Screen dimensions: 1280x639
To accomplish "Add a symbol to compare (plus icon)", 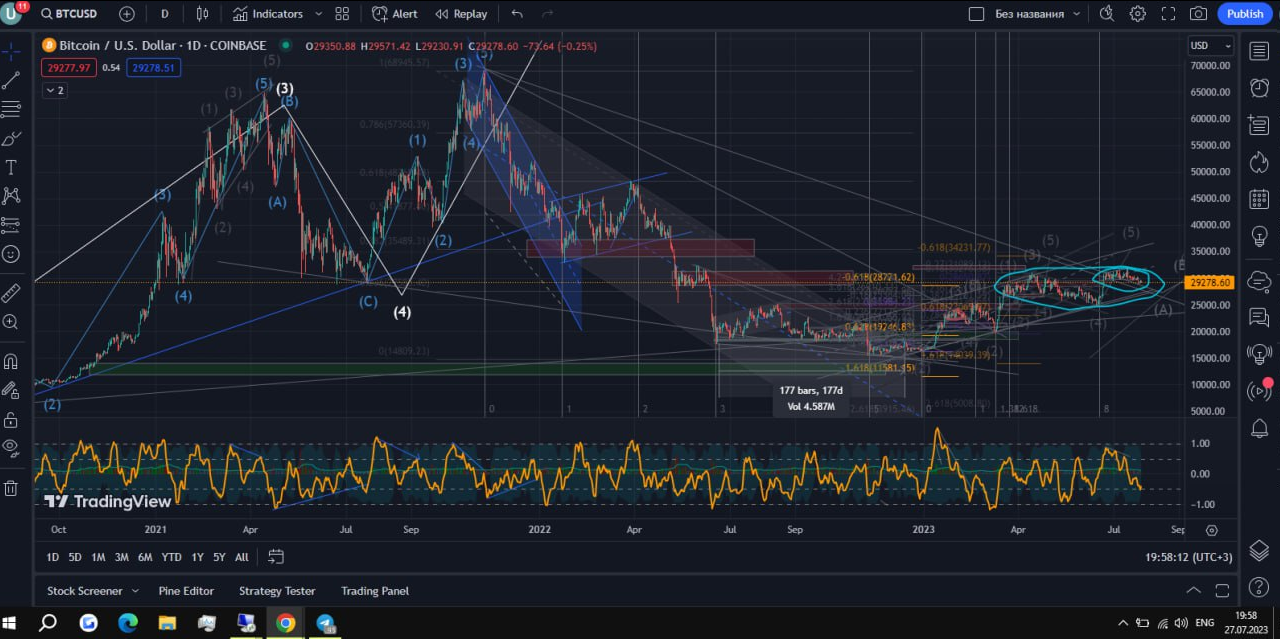I will (x=126, y=14).
